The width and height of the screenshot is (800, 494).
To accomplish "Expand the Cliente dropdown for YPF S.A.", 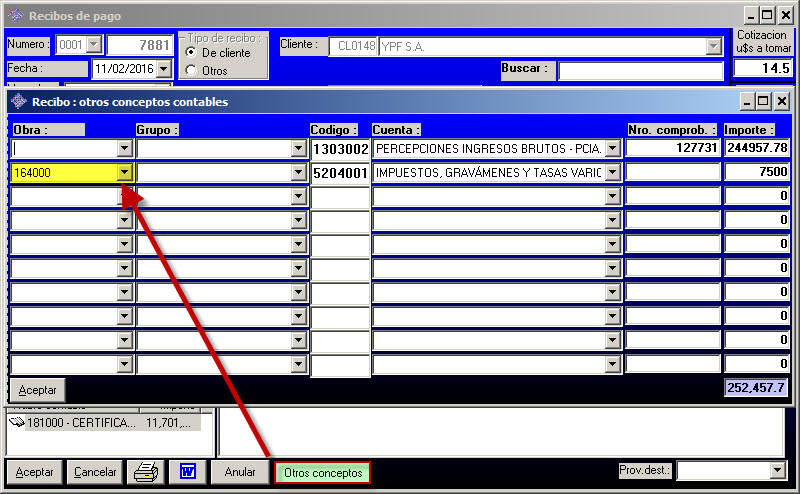I will point(713,46).
